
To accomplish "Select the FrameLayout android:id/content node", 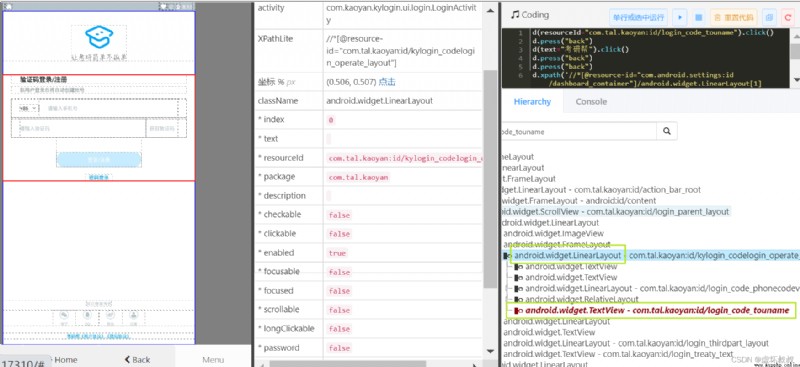I will (x=579, y=201).
